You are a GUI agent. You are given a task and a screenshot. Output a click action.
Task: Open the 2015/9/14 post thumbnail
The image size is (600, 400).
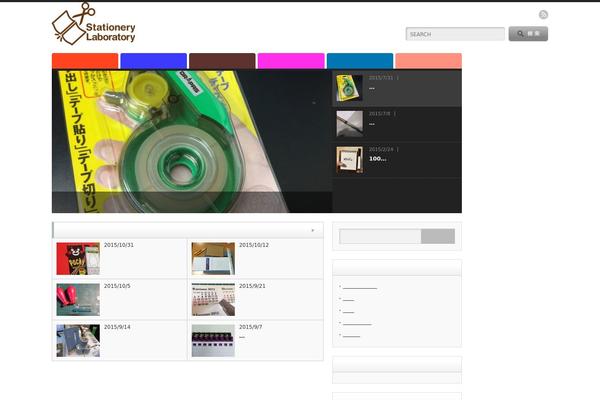(x=78, y=341)
